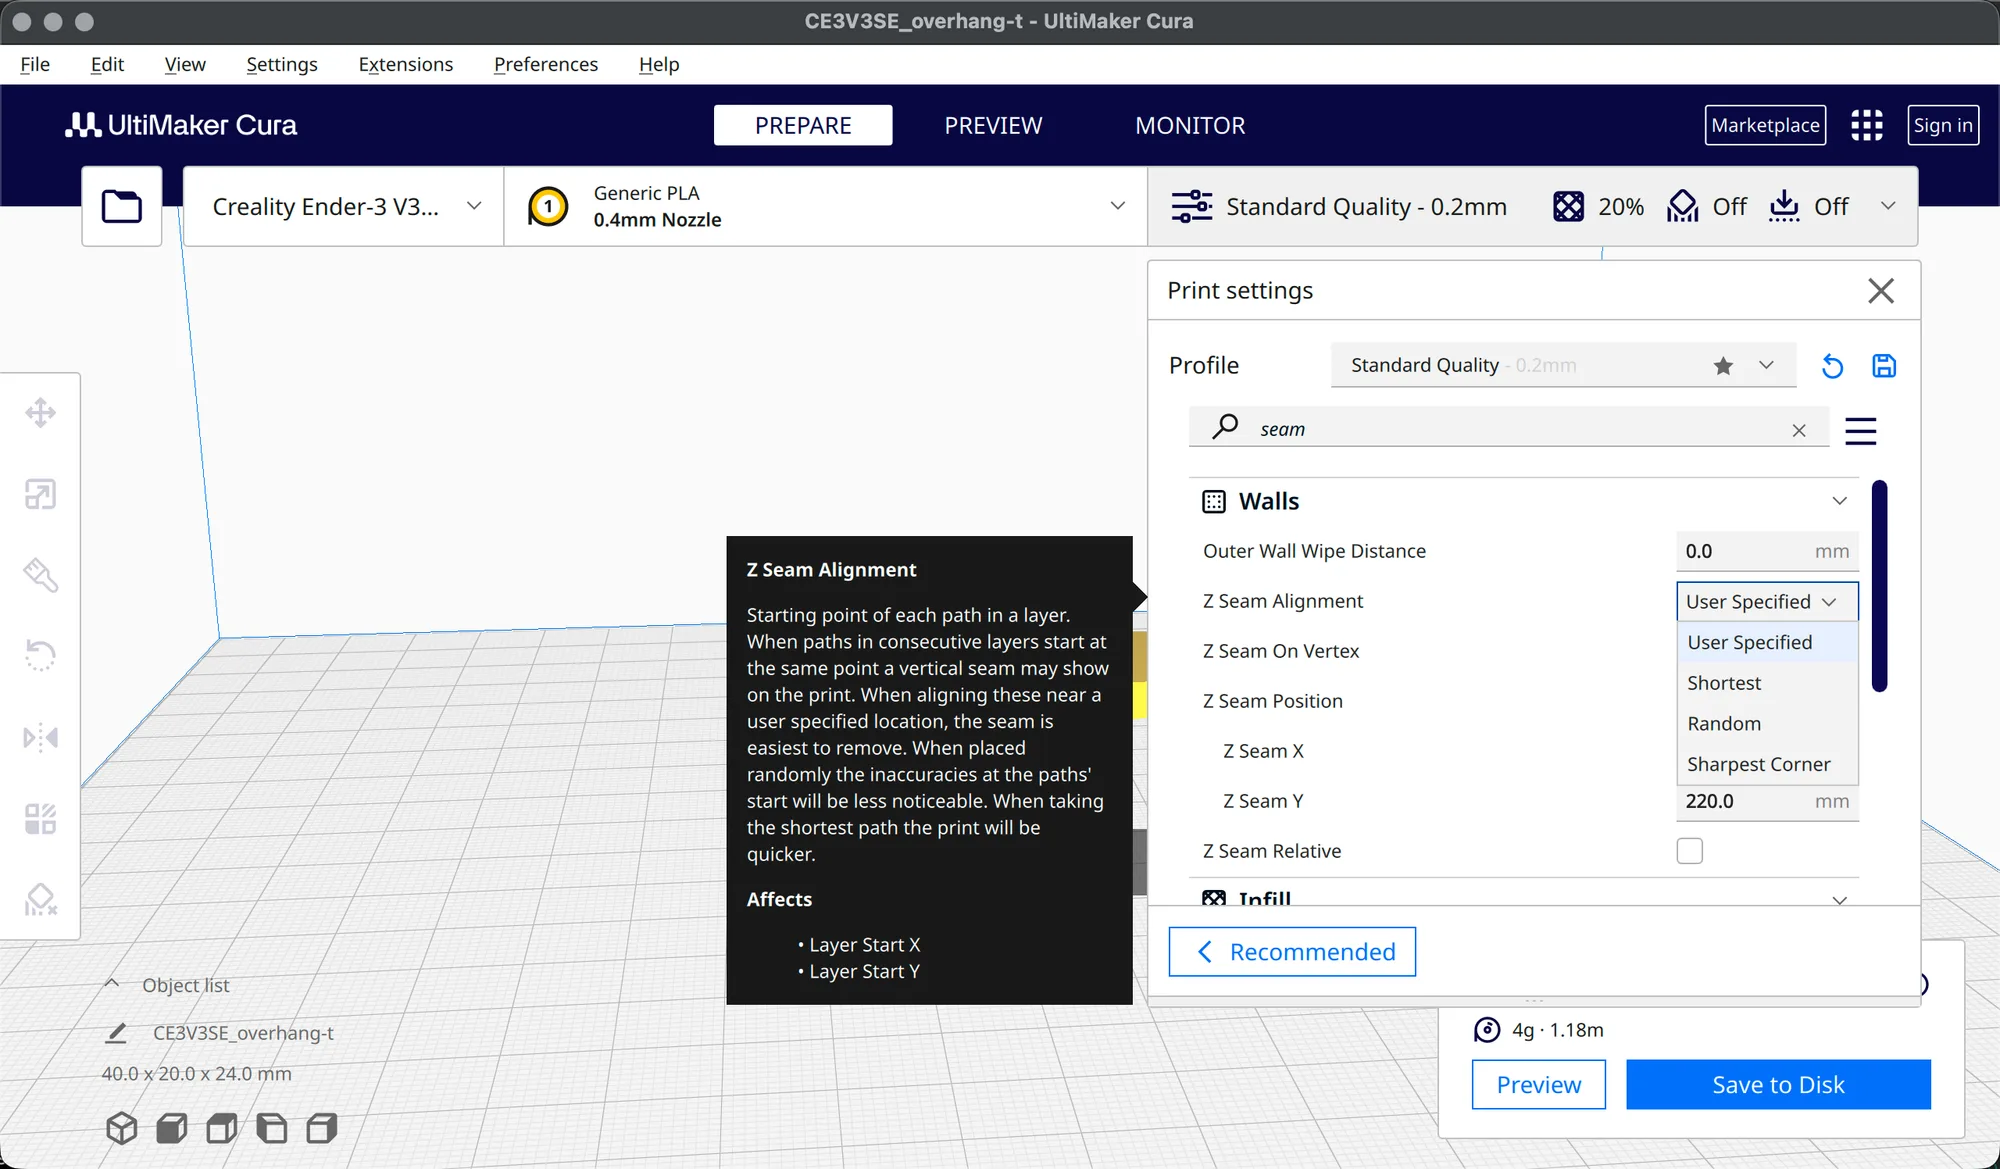Collapse the Walls settings category

(x=1839, y=501)
